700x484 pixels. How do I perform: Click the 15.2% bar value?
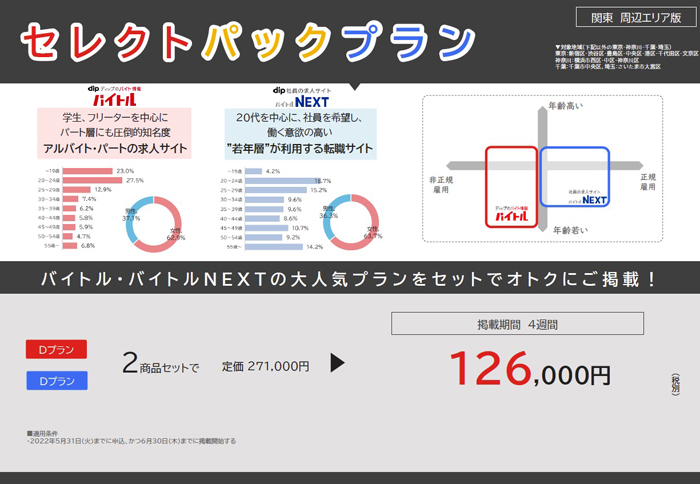pyautogui.click(x=319, y=190)
